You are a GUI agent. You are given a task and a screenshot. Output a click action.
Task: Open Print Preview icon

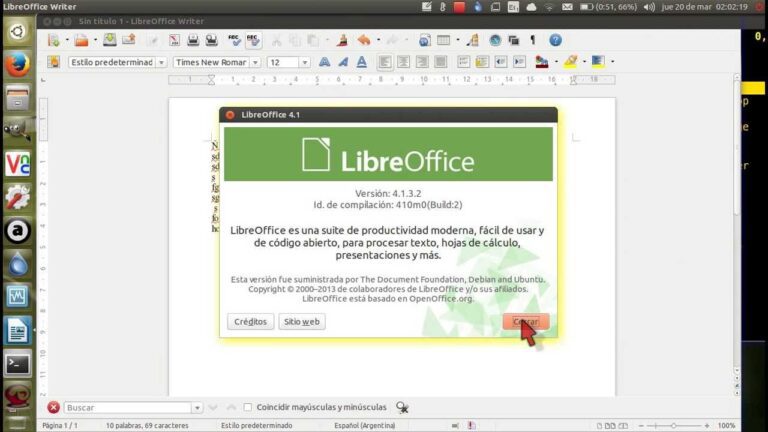coord(212,40)
